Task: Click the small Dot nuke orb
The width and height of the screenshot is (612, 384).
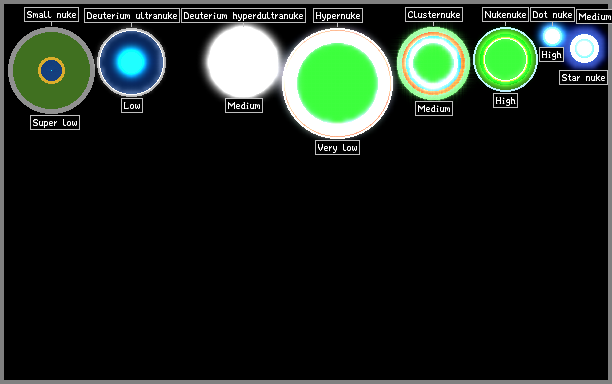Action: tap(552, 36)
